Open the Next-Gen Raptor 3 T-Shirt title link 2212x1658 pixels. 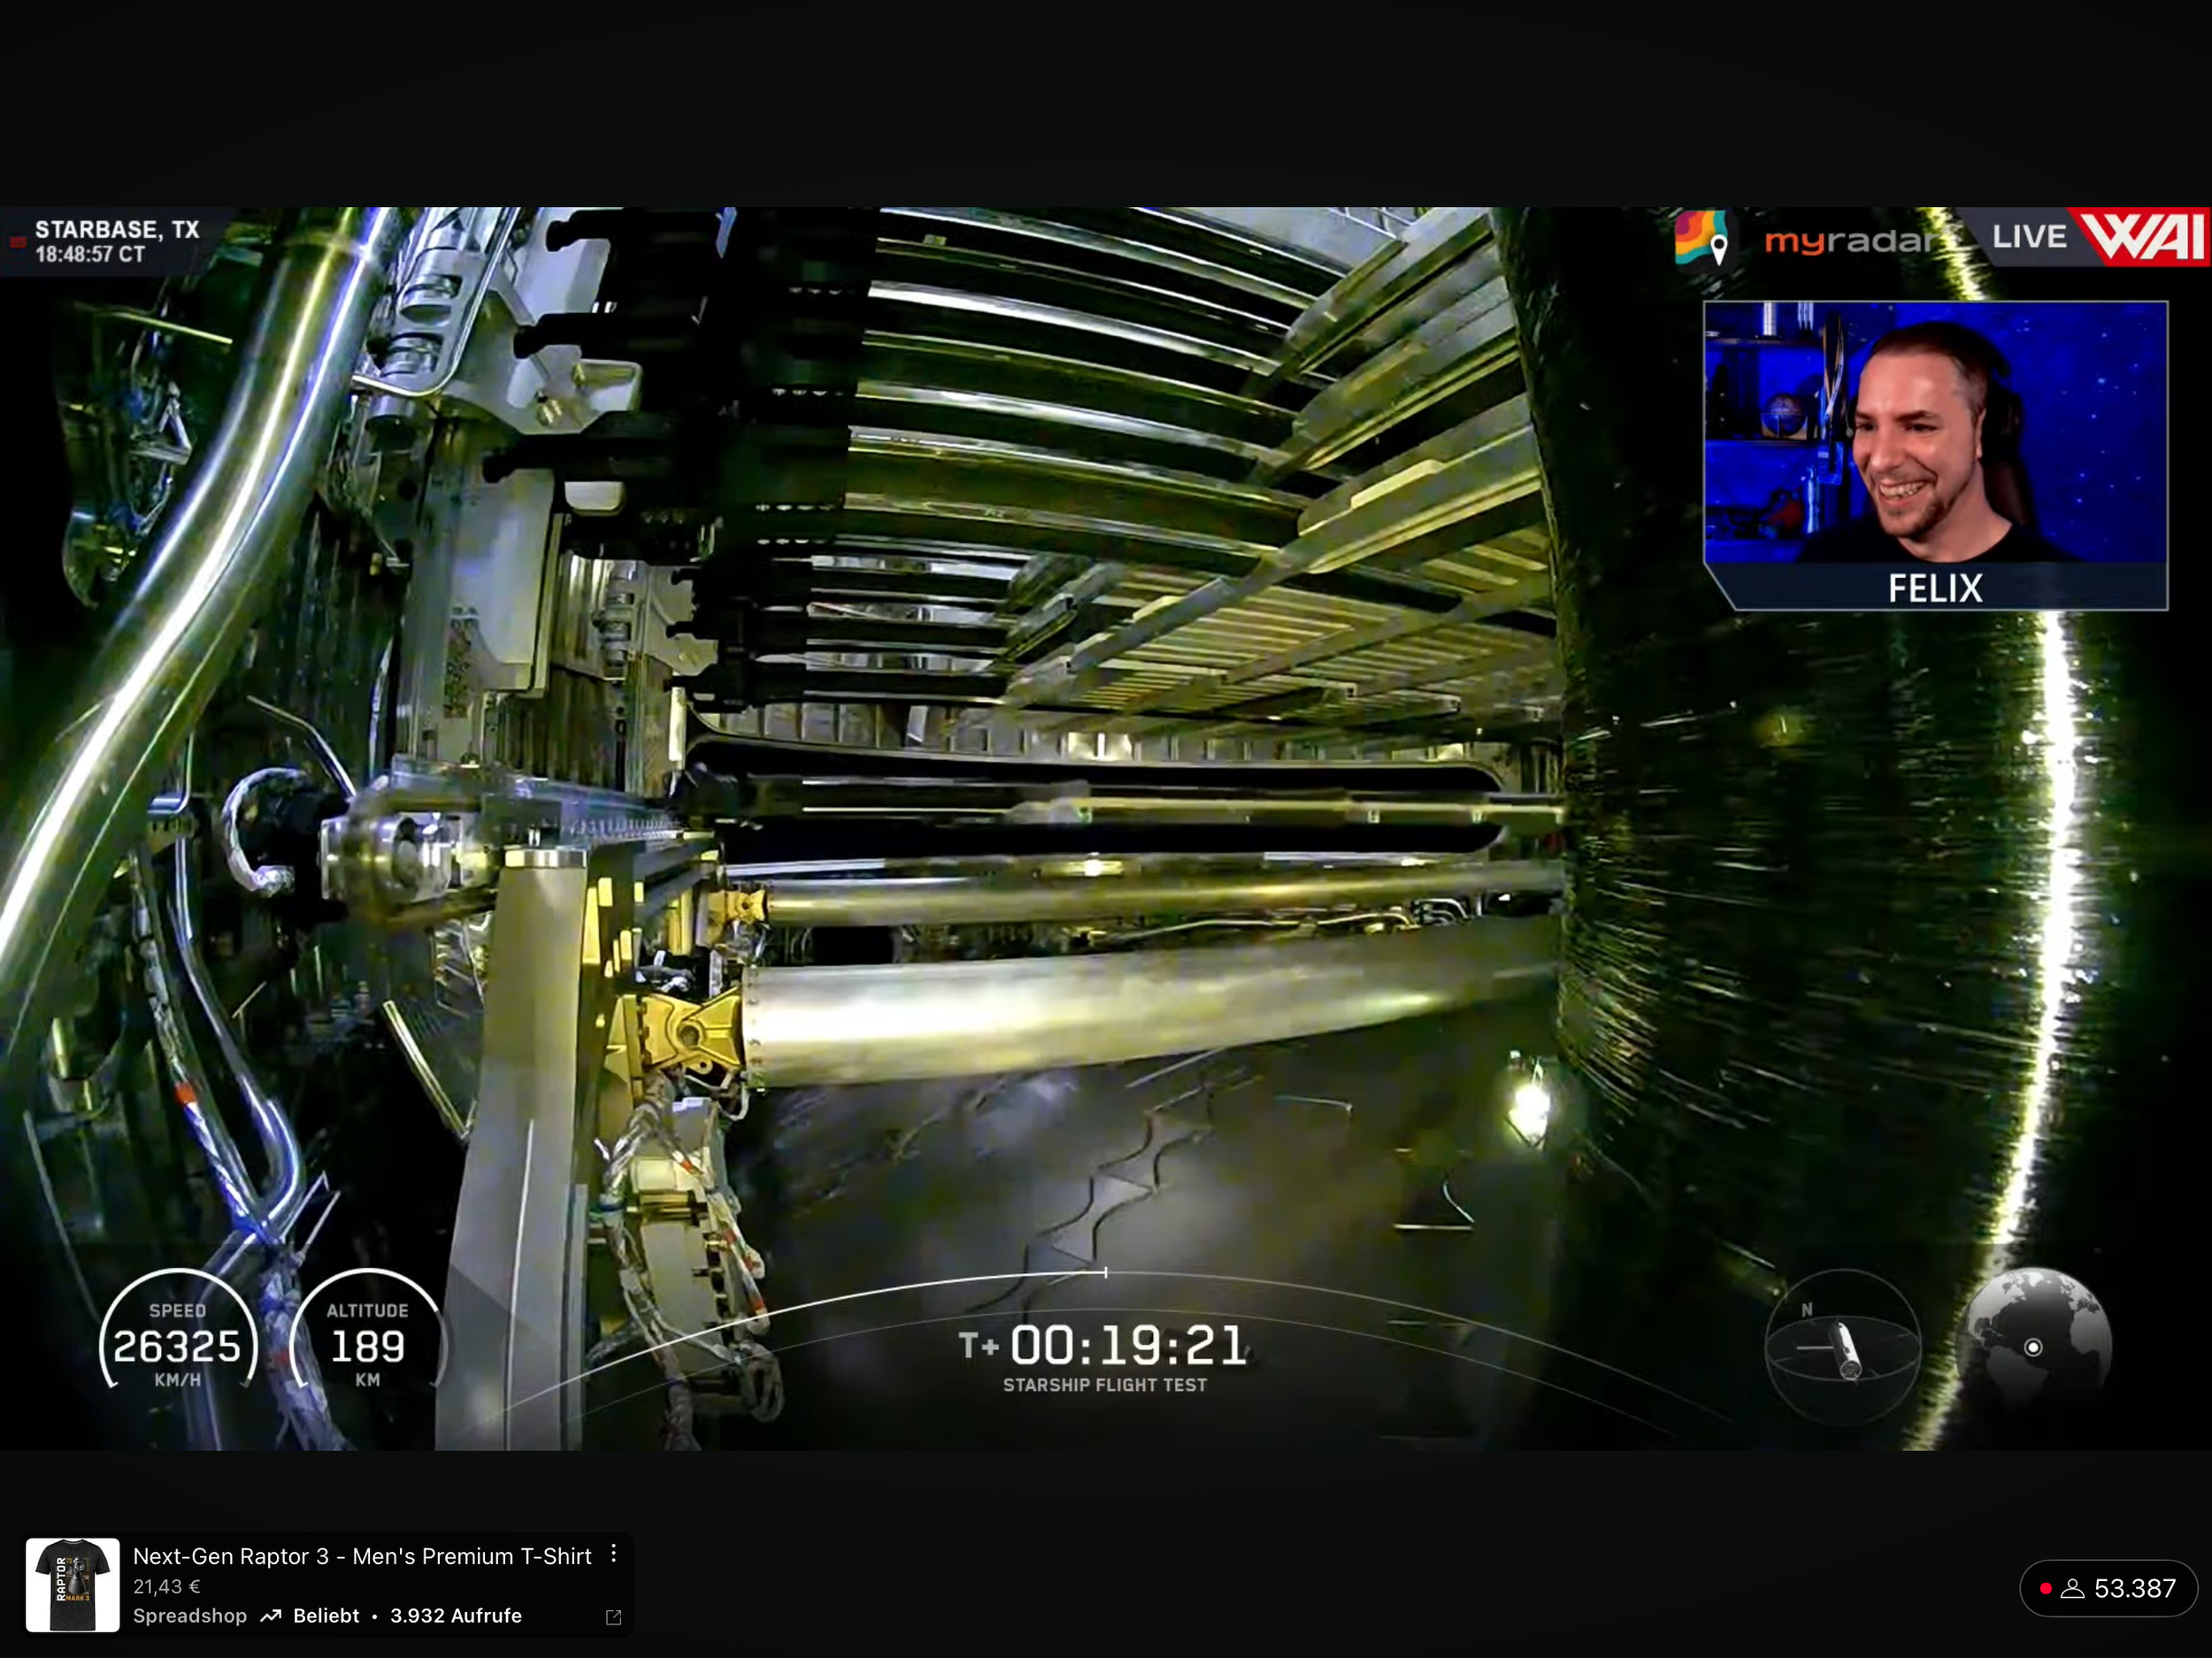pos(362,1556)
